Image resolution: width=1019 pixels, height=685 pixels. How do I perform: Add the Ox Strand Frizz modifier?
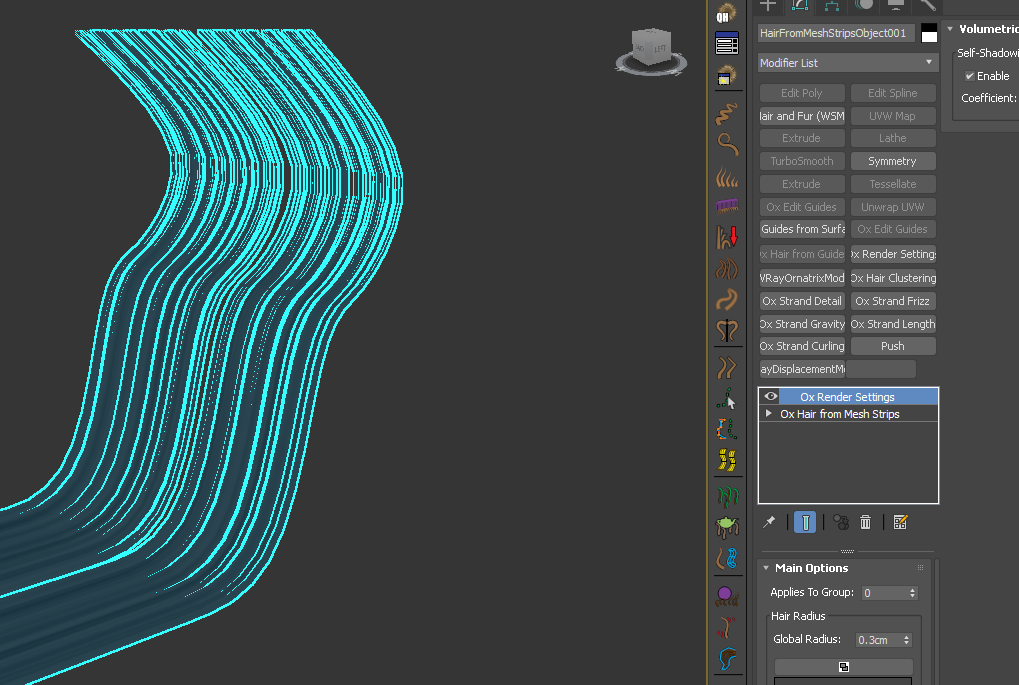[892, 301]
